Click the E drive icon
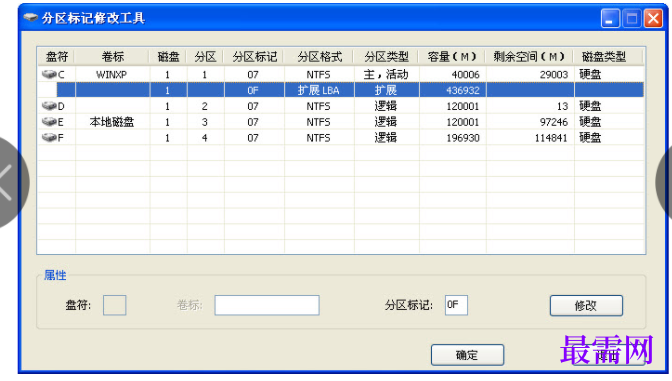The image size is (672, 381). [x=49, y=122]
